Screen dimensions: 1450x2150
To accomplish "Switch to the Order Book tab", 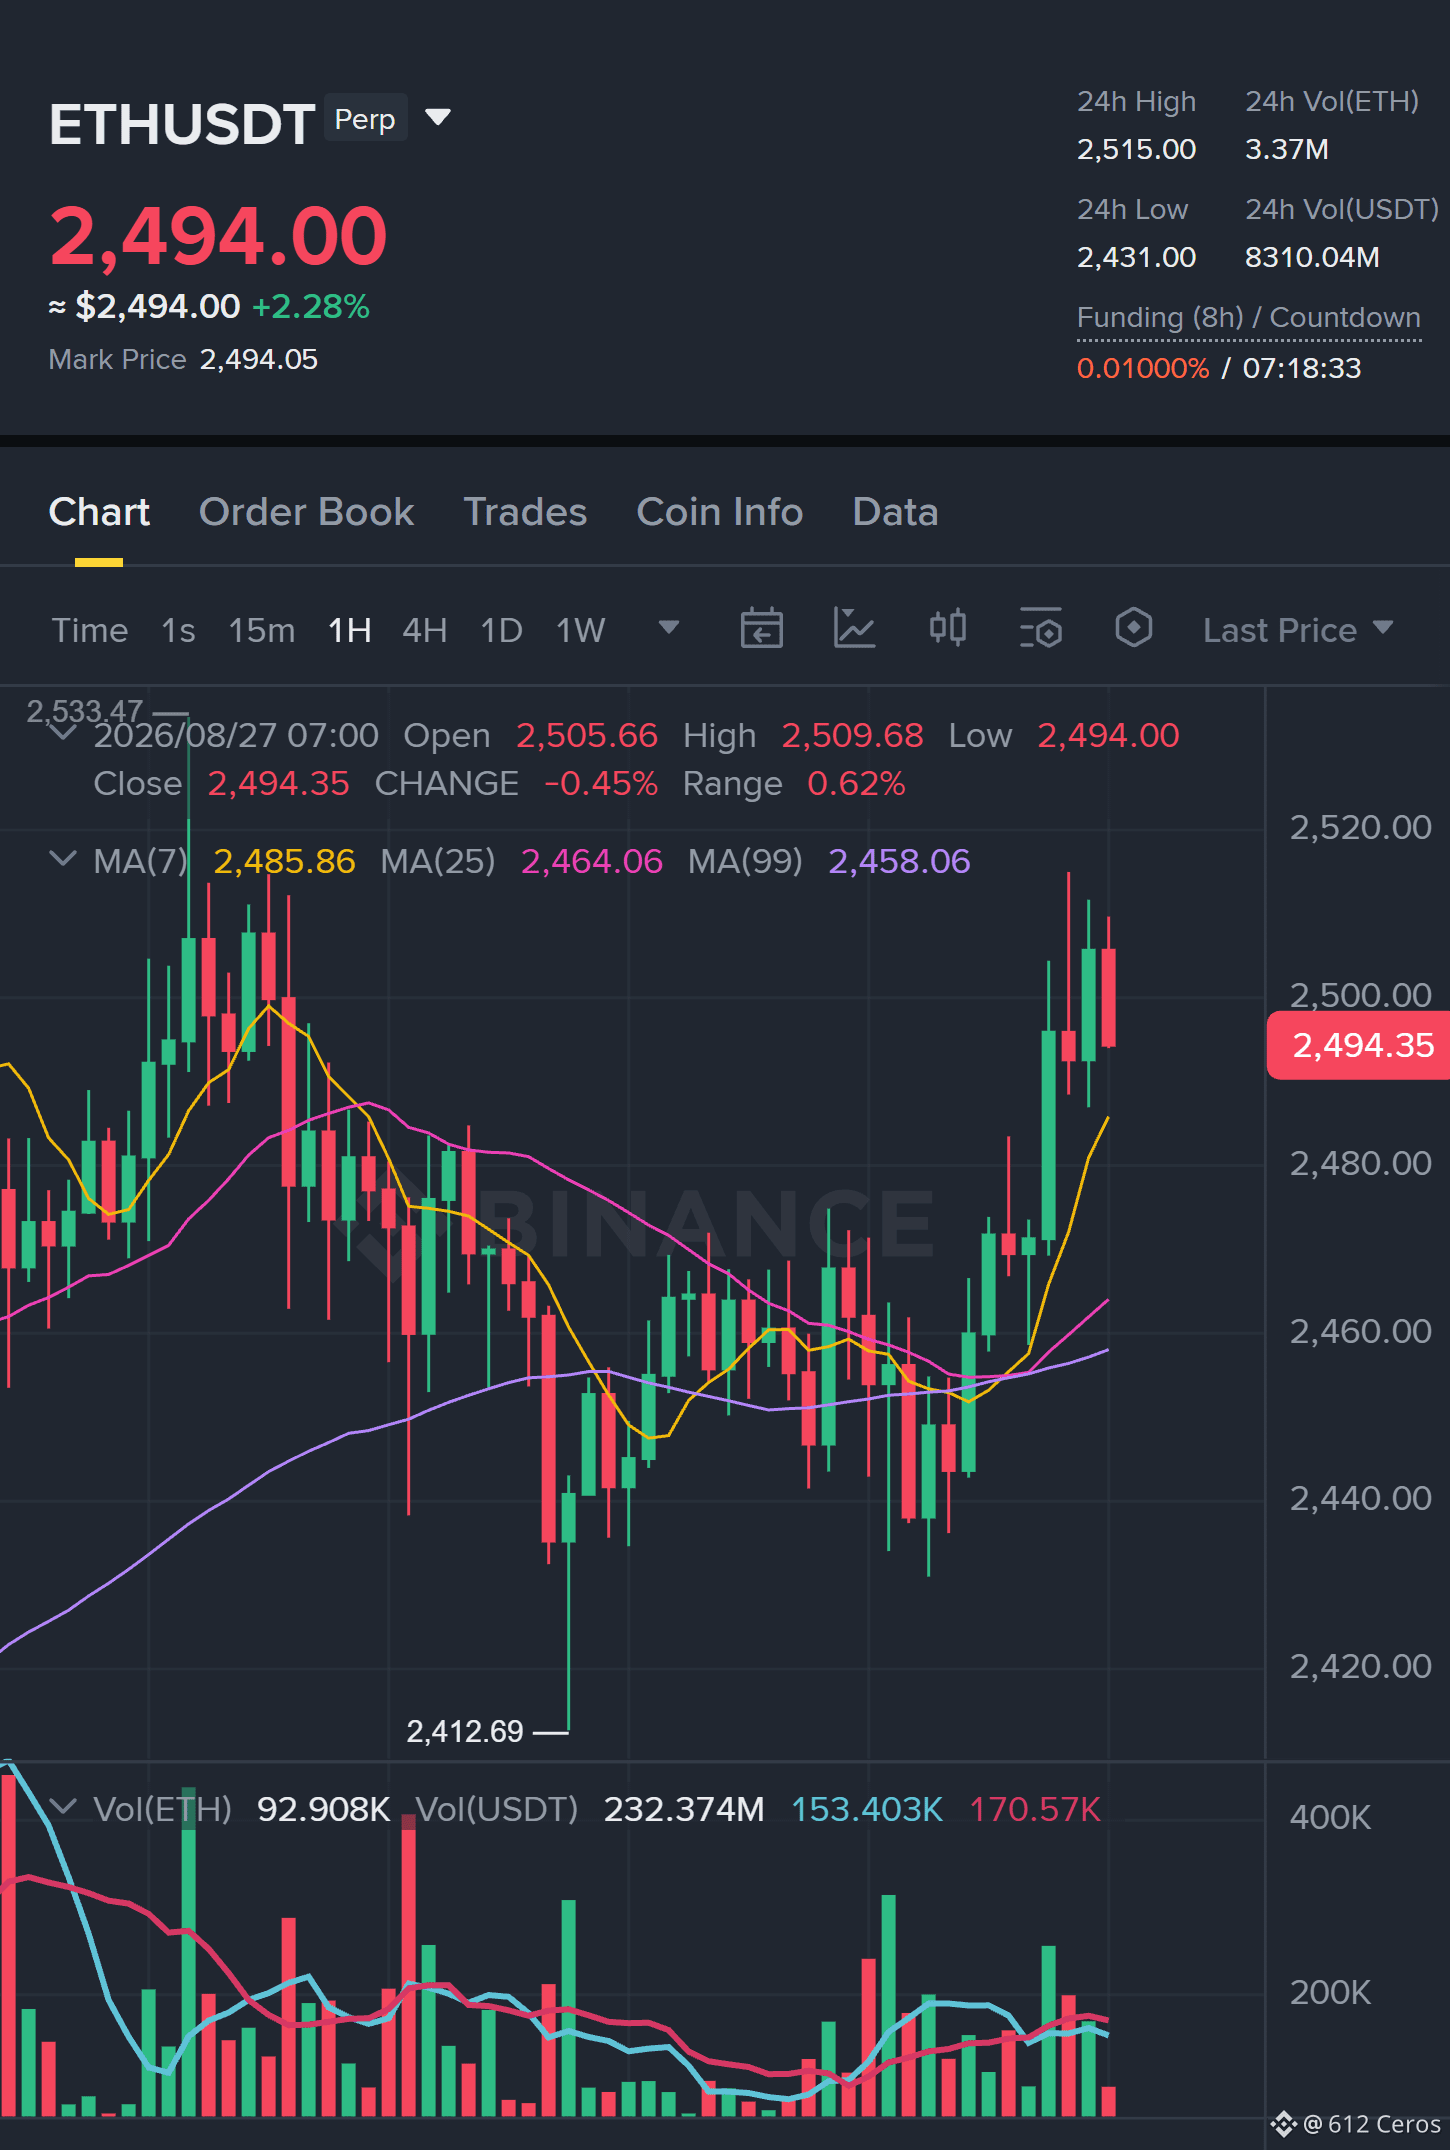I will tap(306, 512).
